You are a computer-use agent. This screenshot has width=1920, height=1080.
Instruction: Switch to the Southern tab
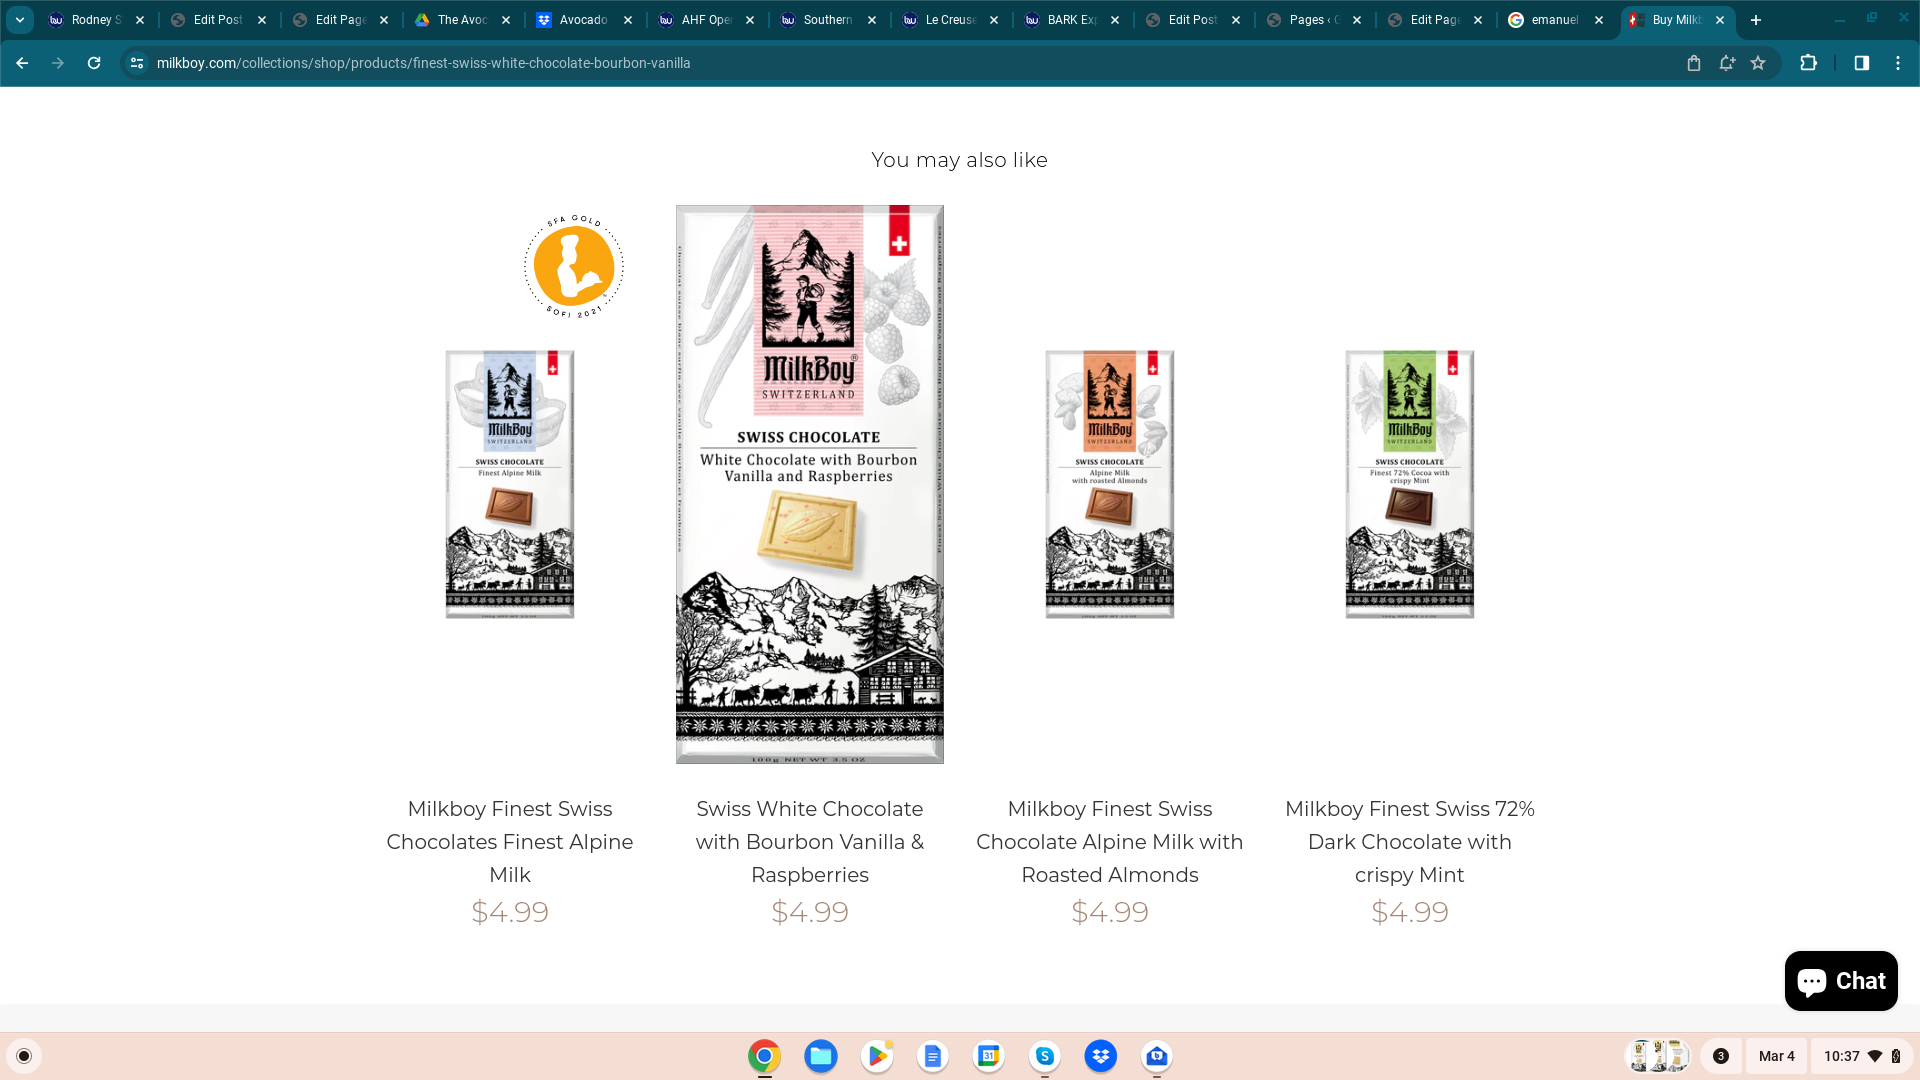coord(828,20)
